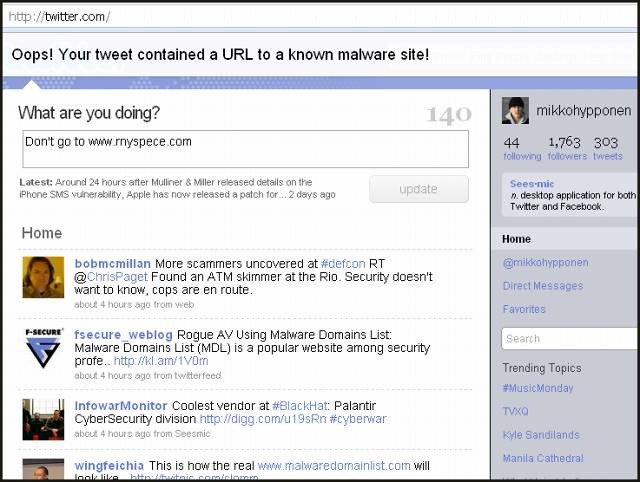Open the Seesmic promo link
Viewport: 640px width, 482px height.
click(x=532, y=184)
